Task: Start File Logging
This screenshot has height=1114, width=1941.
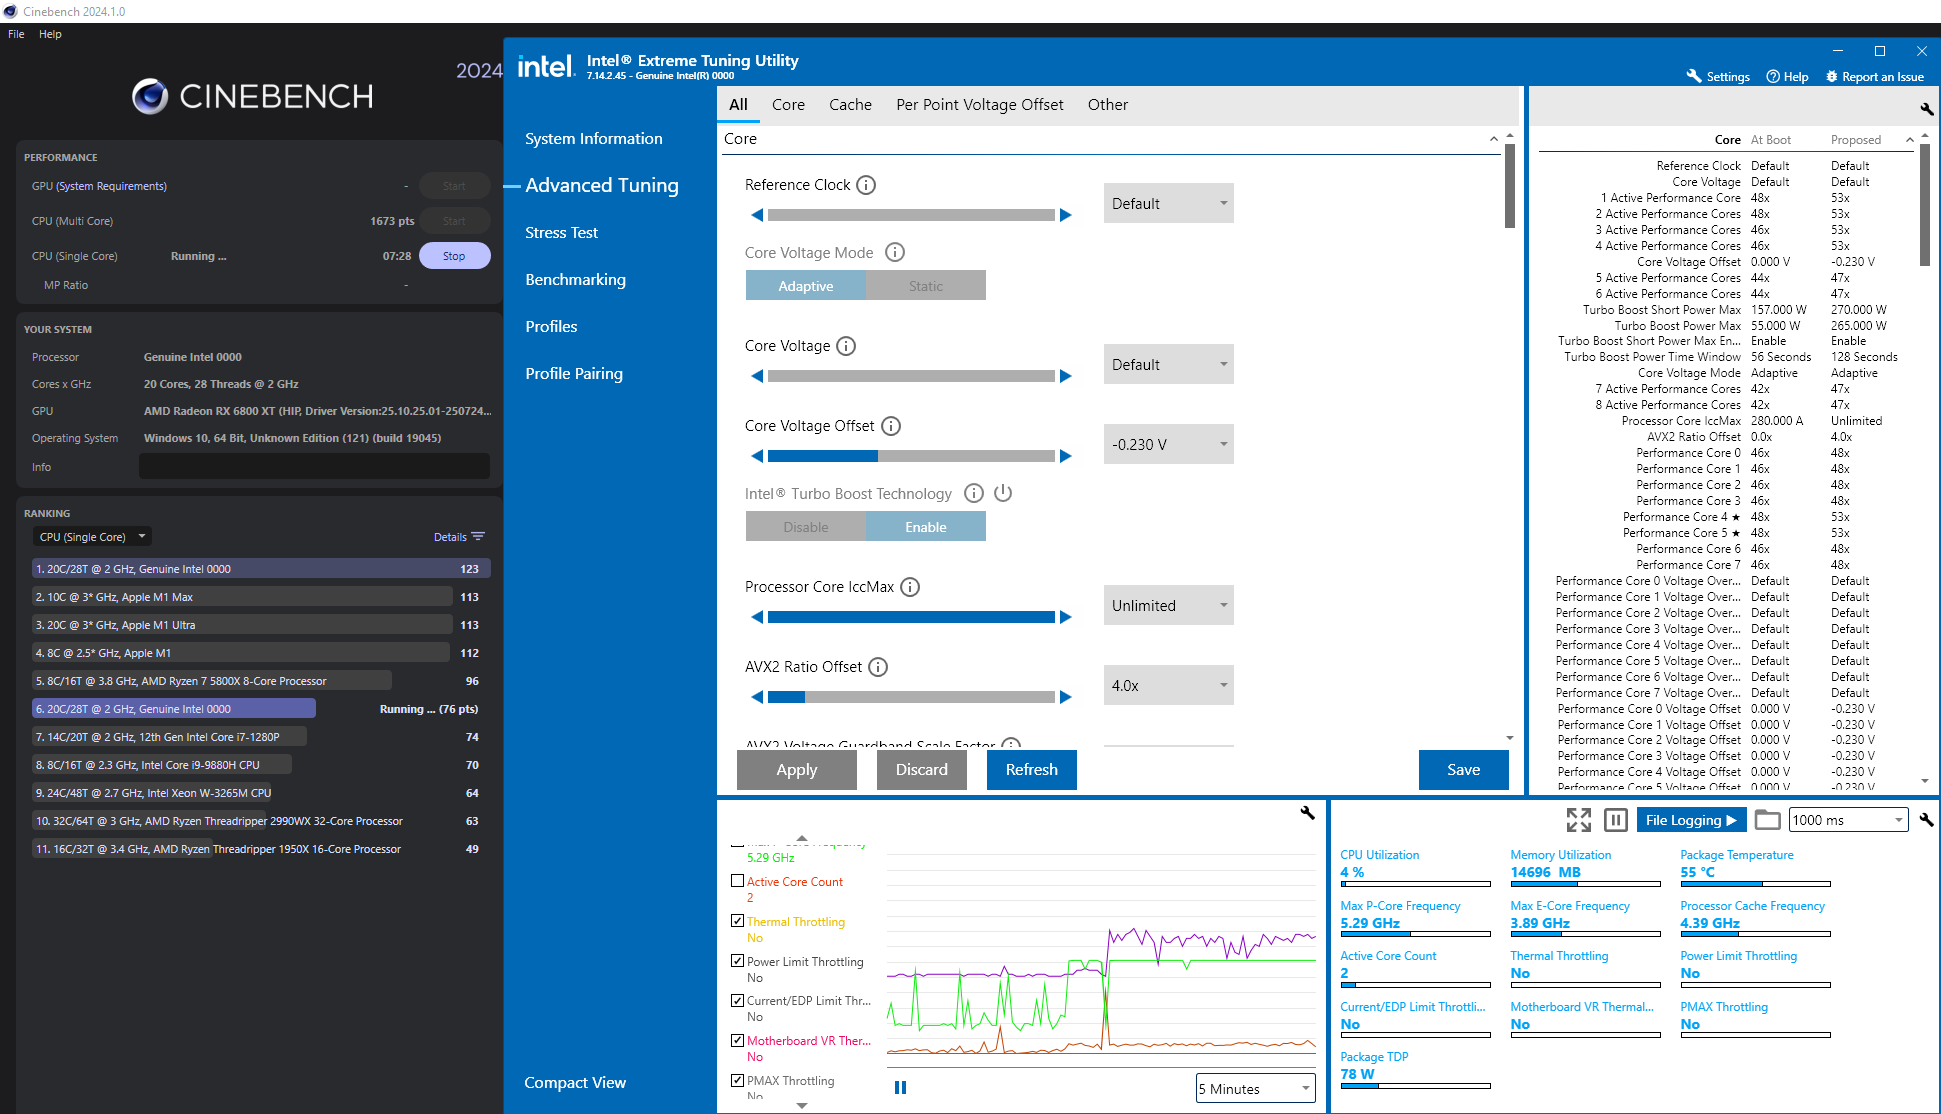Action: coord(1692,820)
